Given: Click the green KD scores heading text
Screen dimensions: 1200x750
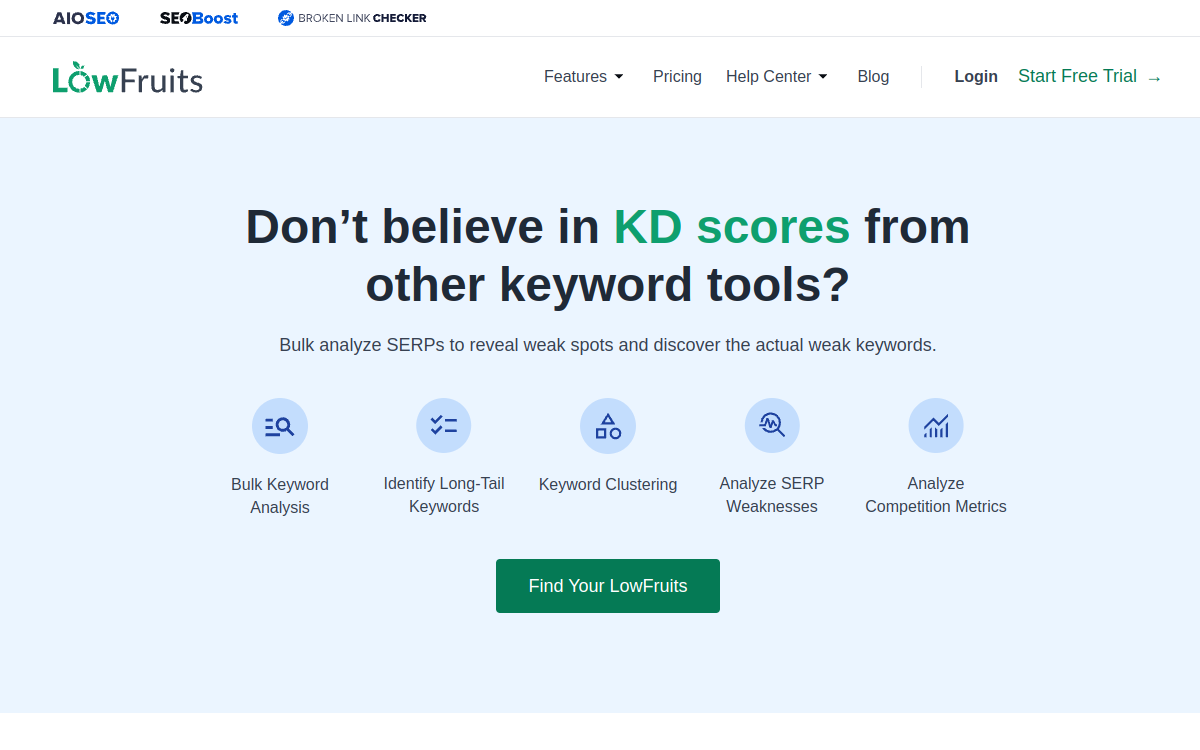Looking at the screenshot, I should tap(732, 226).
